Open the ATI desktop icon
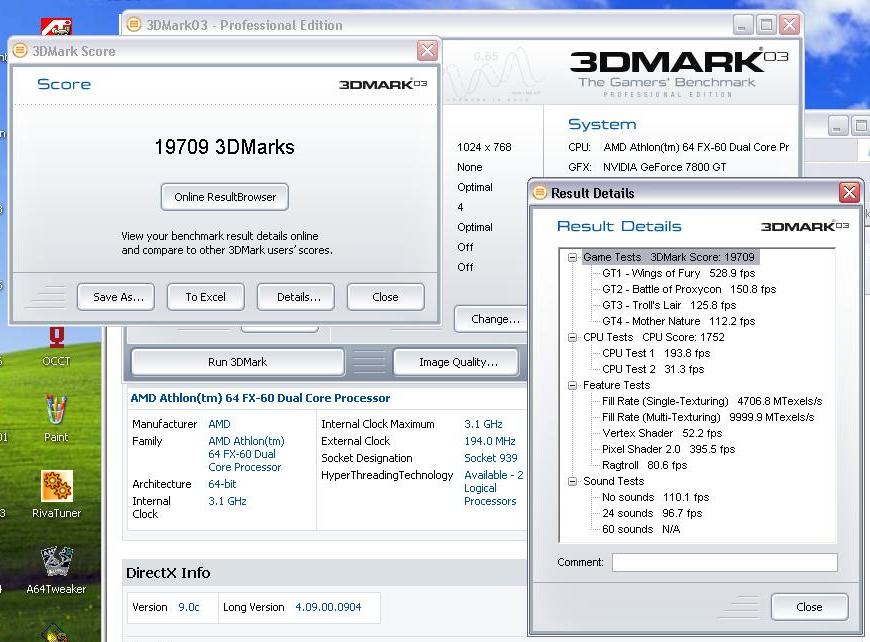The height and width of the screenshot is (642, 870). pos(56,26)
